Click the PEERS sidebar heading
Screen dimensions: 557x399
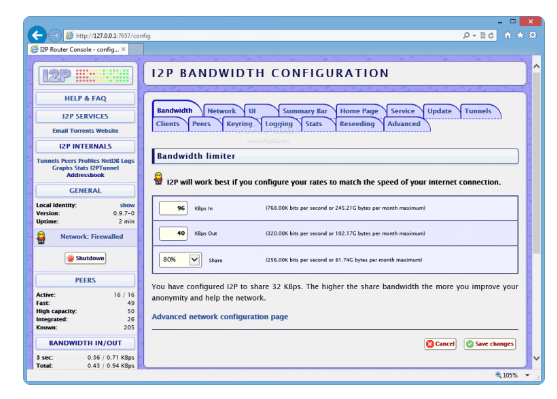point(85,280)
